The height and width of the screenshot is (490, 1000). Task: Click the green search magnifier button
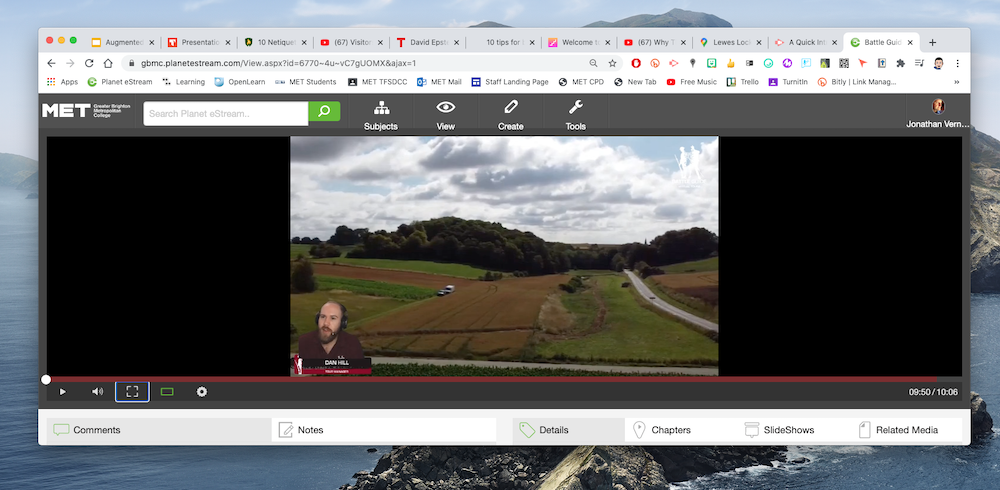tap(324, 112)
